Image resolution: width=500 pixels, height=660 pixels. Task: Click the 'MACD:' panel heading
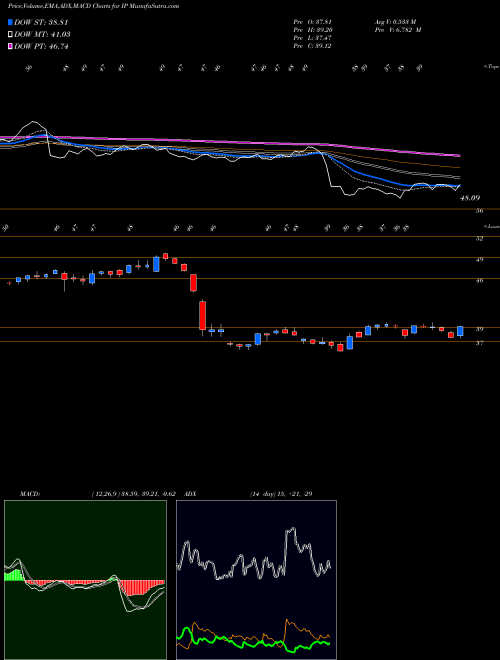pos(29,494)
